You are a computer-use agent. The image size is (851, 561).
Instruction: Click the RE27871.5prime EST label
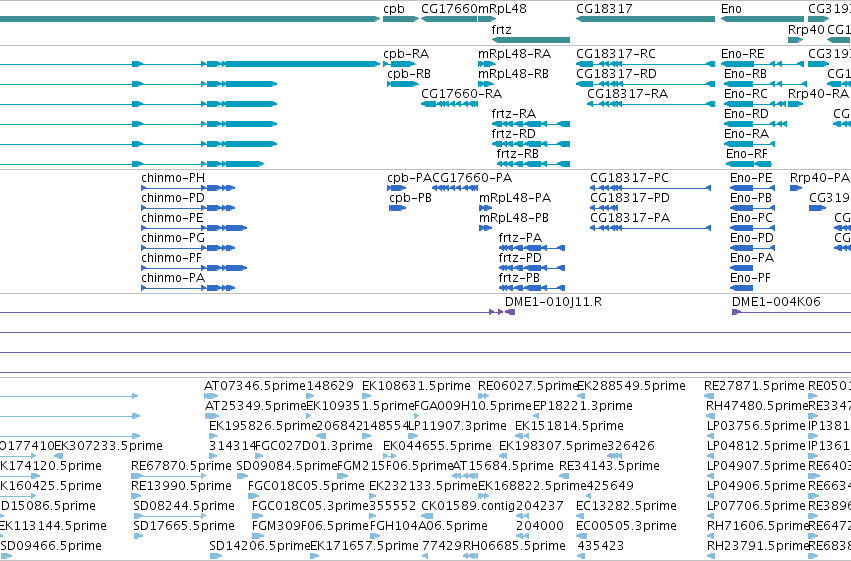tap(754, 386)
